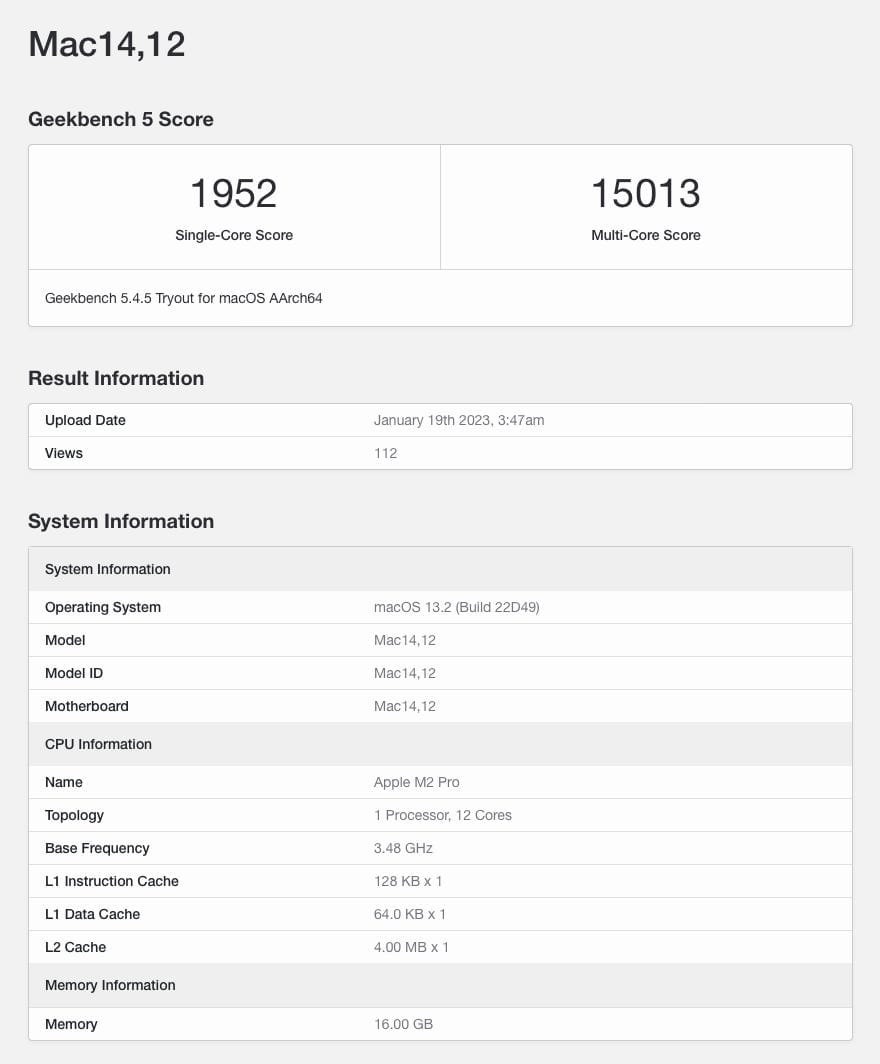Click the Operating System label

103,607
